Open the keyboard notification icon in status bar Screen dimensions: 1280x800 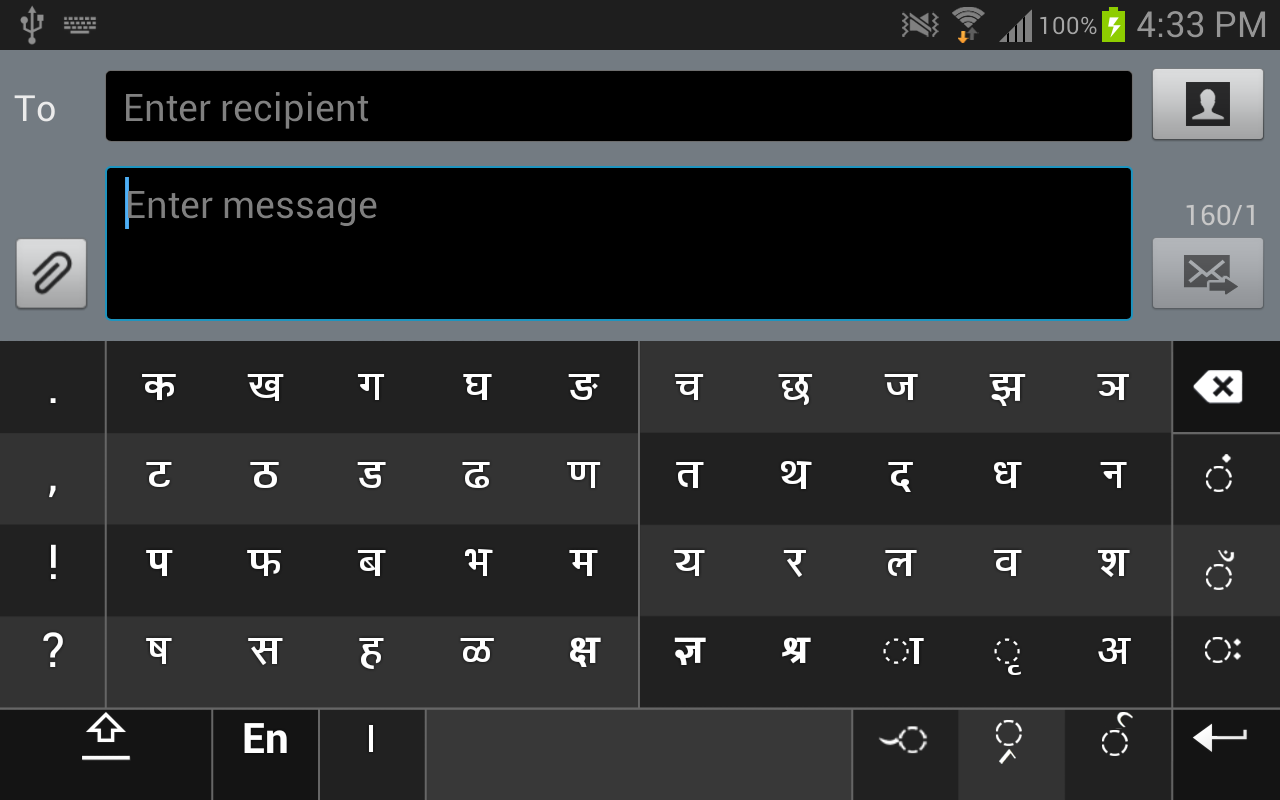(80, 24)
